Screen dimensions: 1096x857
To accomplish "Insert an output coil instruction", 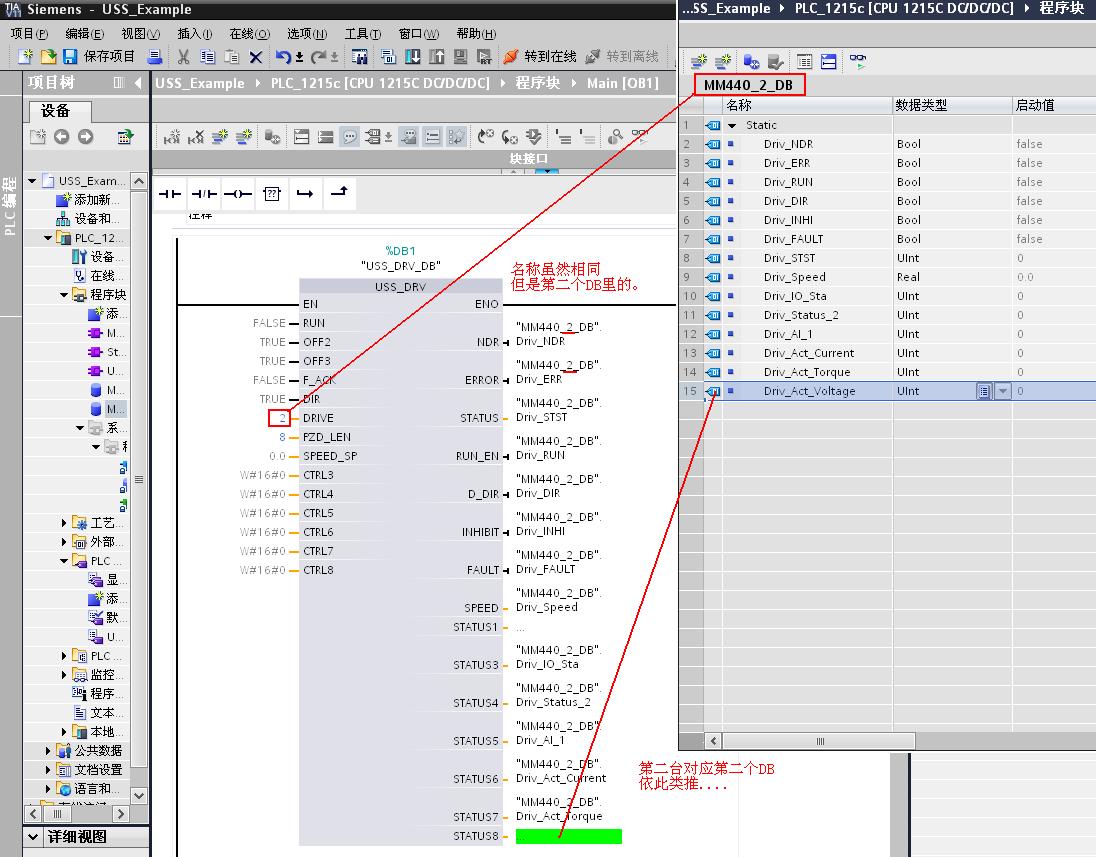I will pyautogui.click(x=238, y=194).
